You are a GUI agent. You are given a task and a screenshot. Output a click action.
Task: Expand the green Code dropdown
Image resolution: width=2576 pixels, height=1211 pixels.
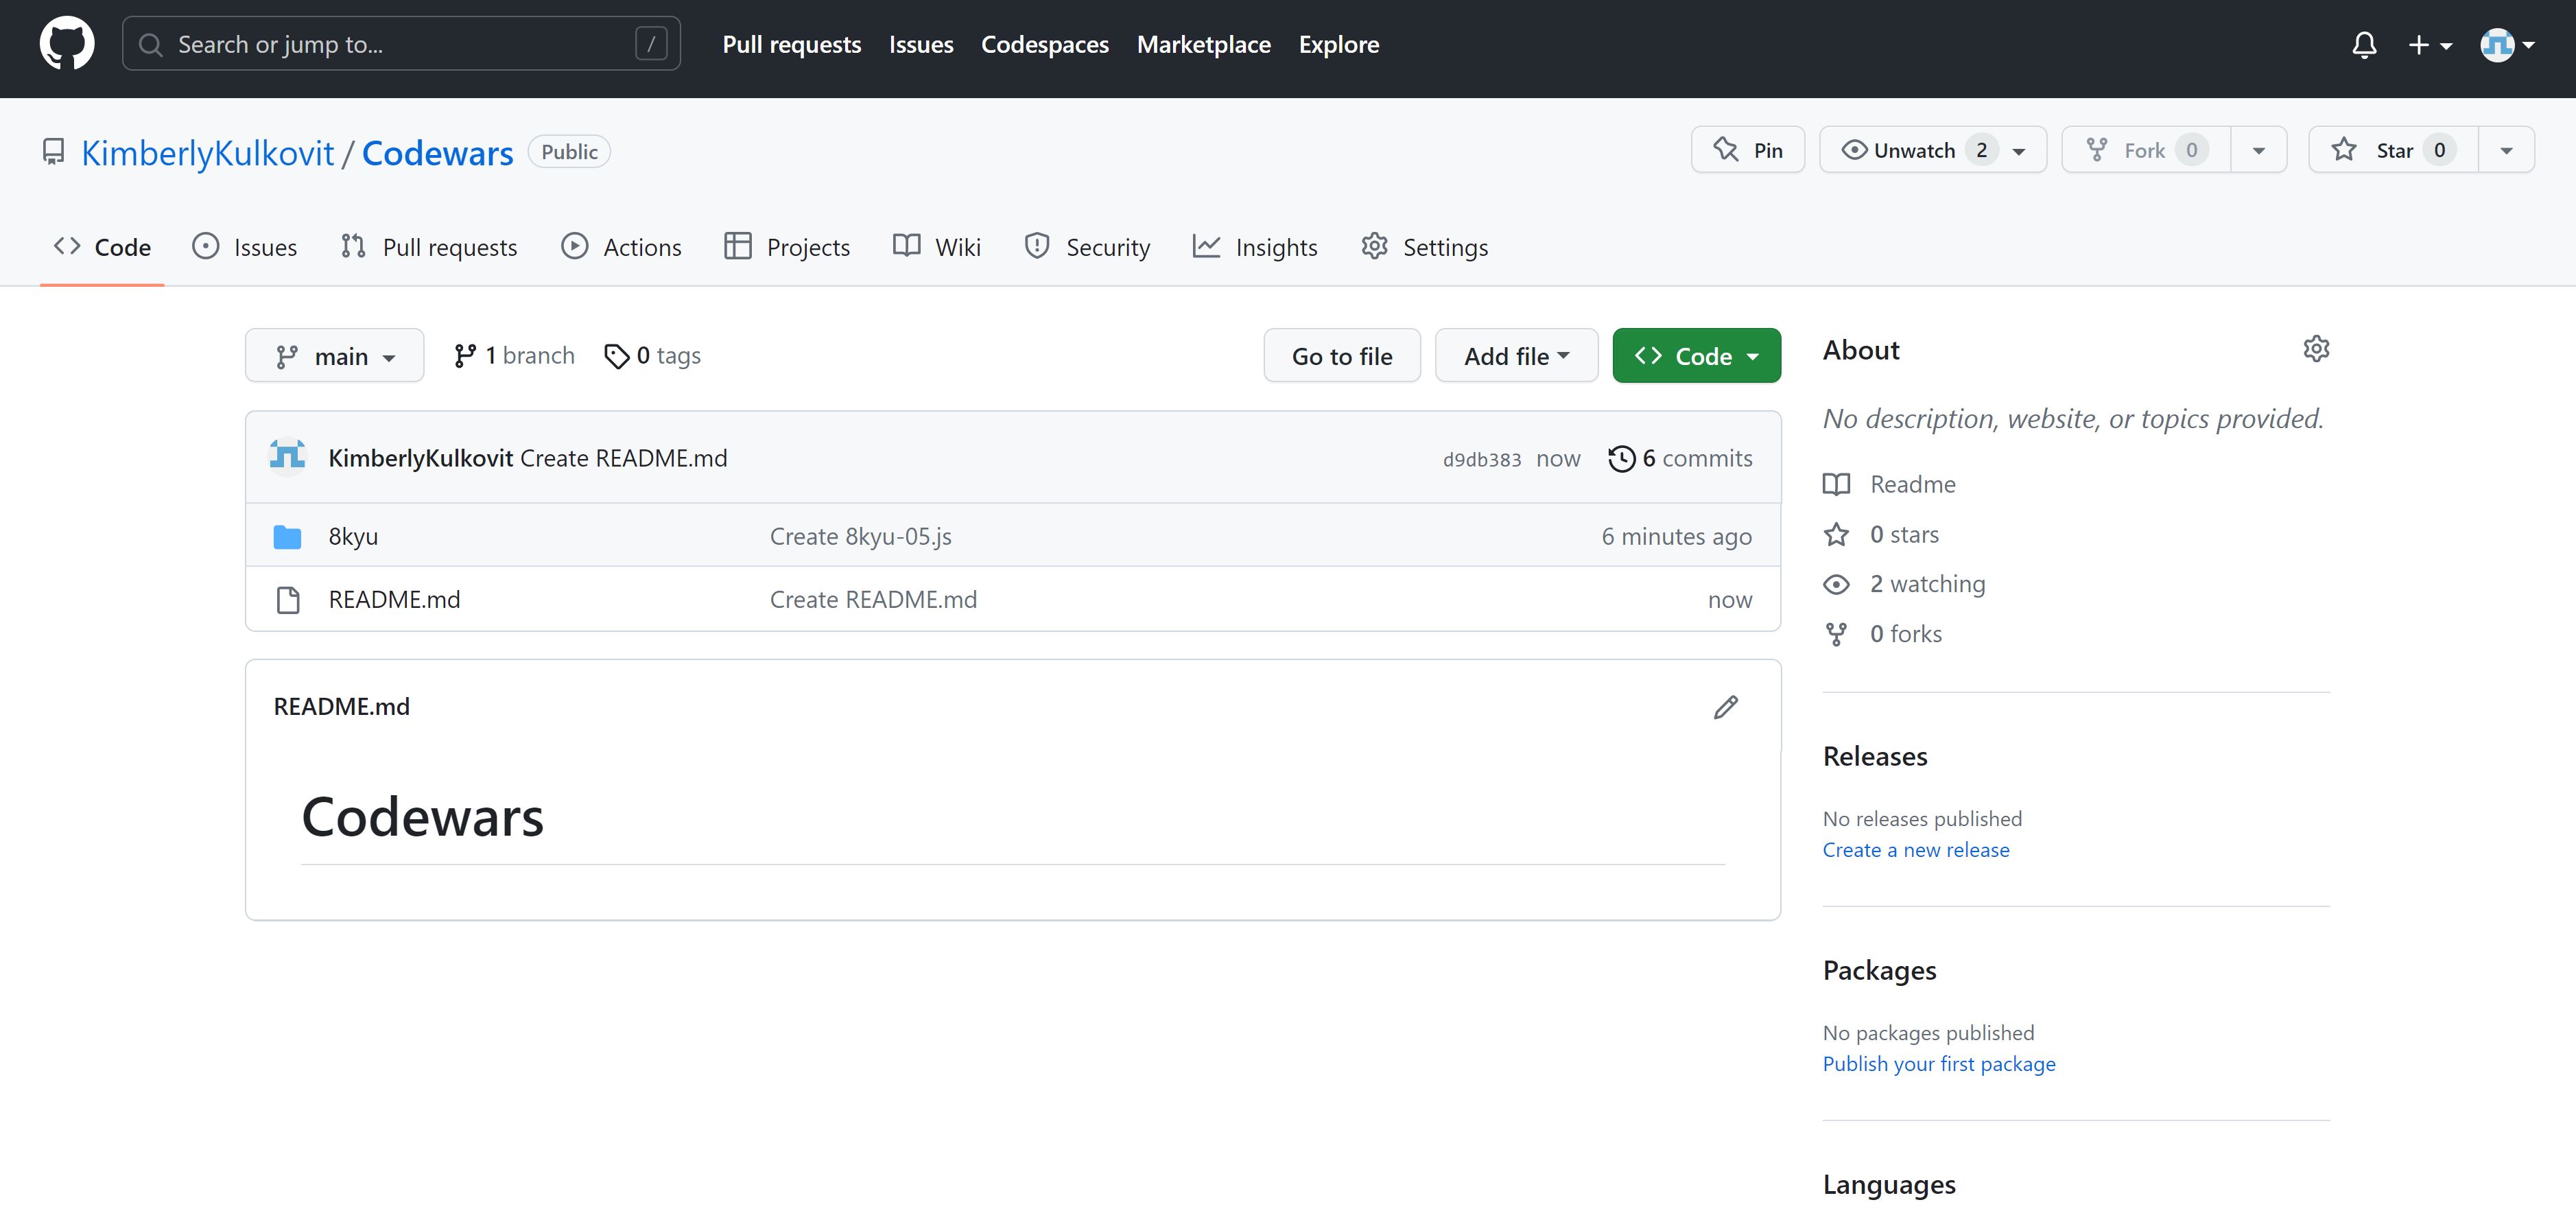tap(1696, 356)
